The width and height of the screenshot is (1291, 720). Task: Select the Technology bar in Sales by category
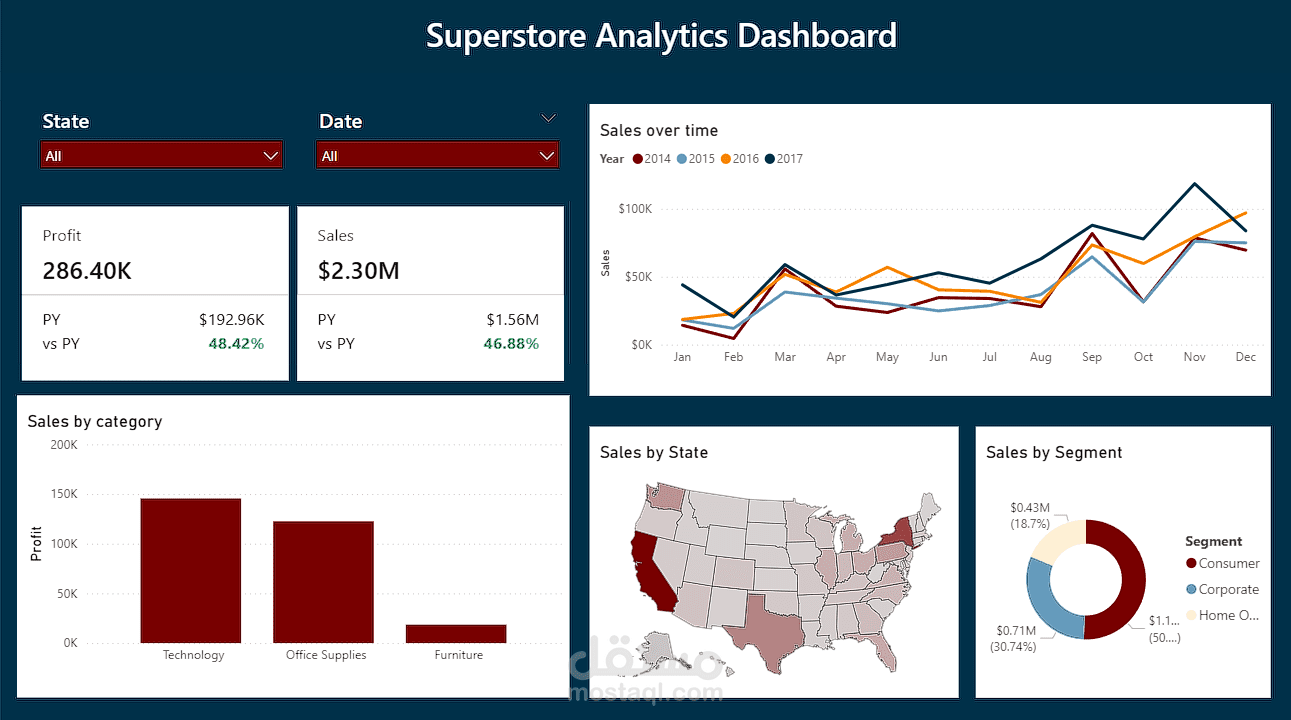[x=191, y=568]
